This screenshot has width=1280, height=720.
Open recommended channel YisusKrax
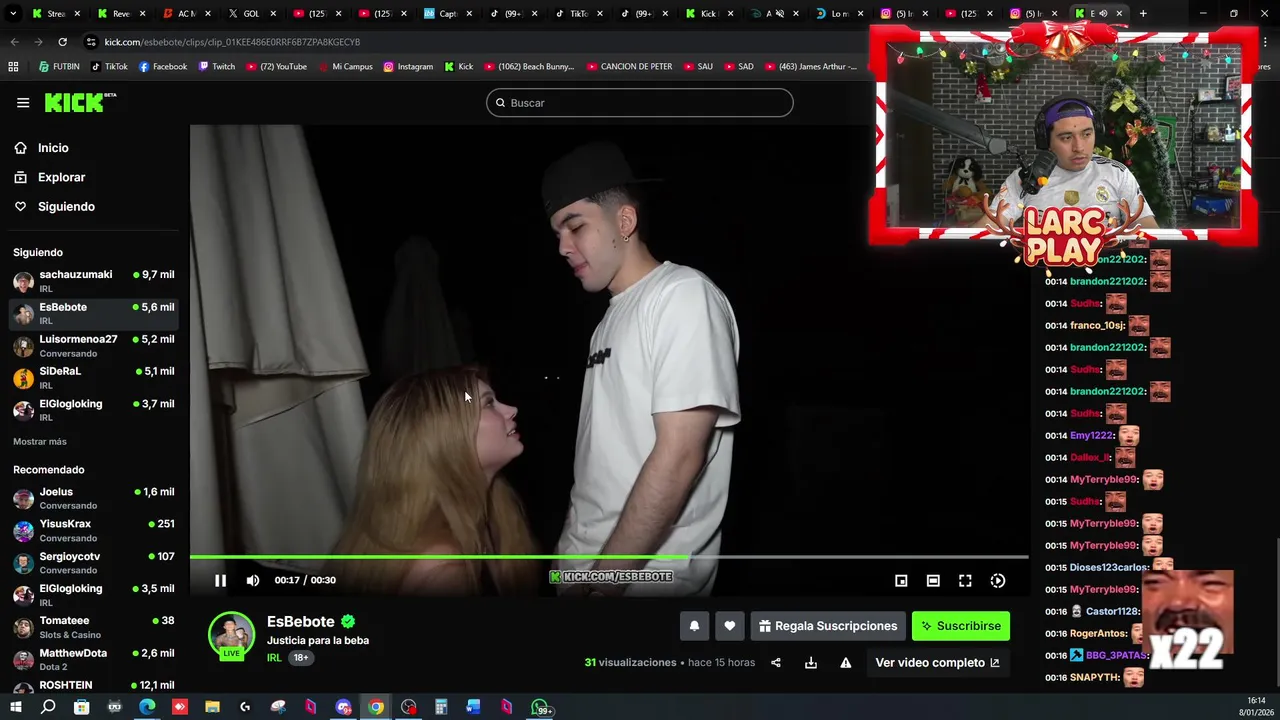[x=94, y=530]
